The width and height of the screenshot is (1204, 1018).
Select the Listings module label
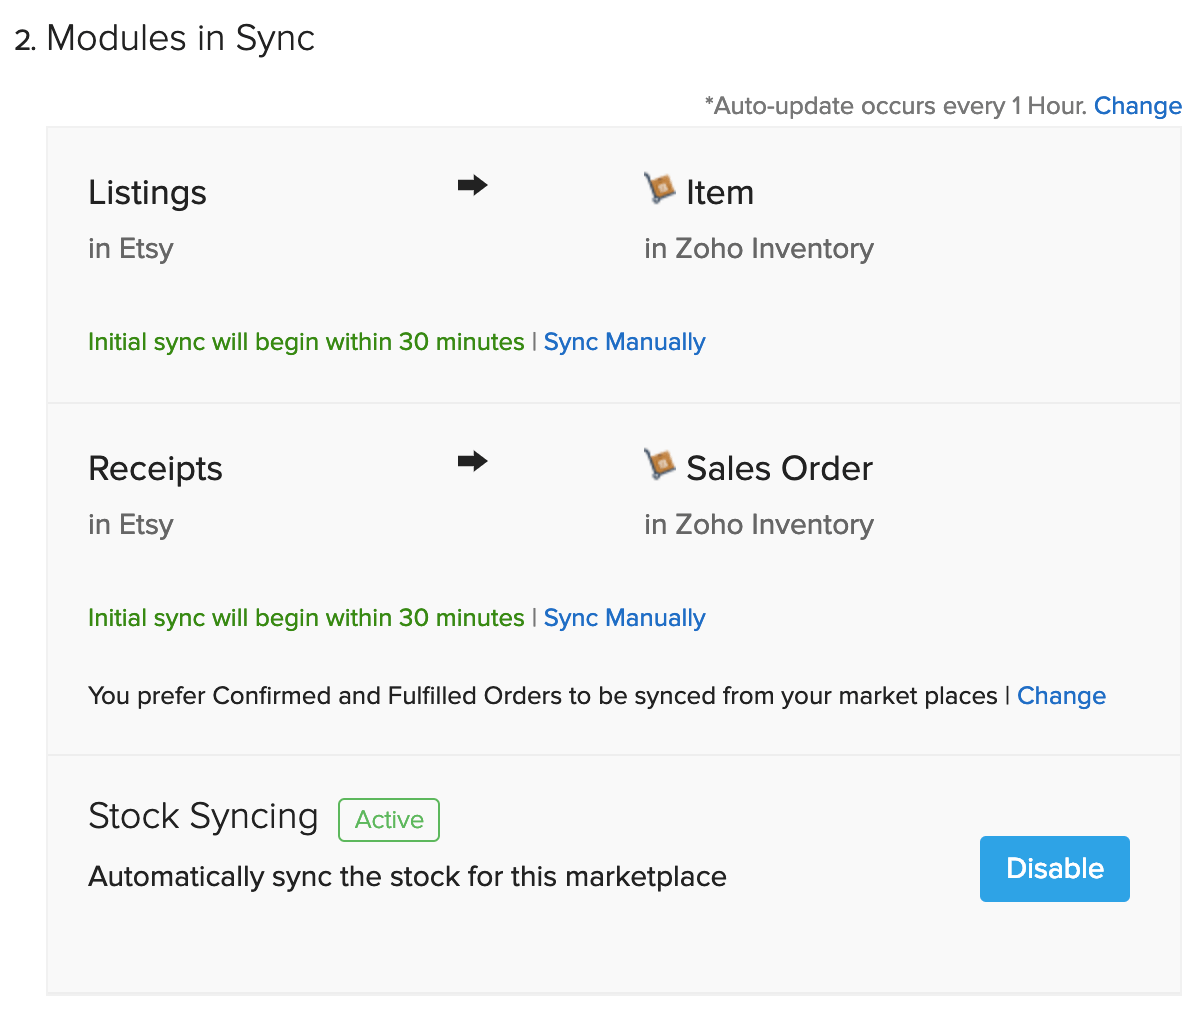pyautogui.click(x=147, y=192)
